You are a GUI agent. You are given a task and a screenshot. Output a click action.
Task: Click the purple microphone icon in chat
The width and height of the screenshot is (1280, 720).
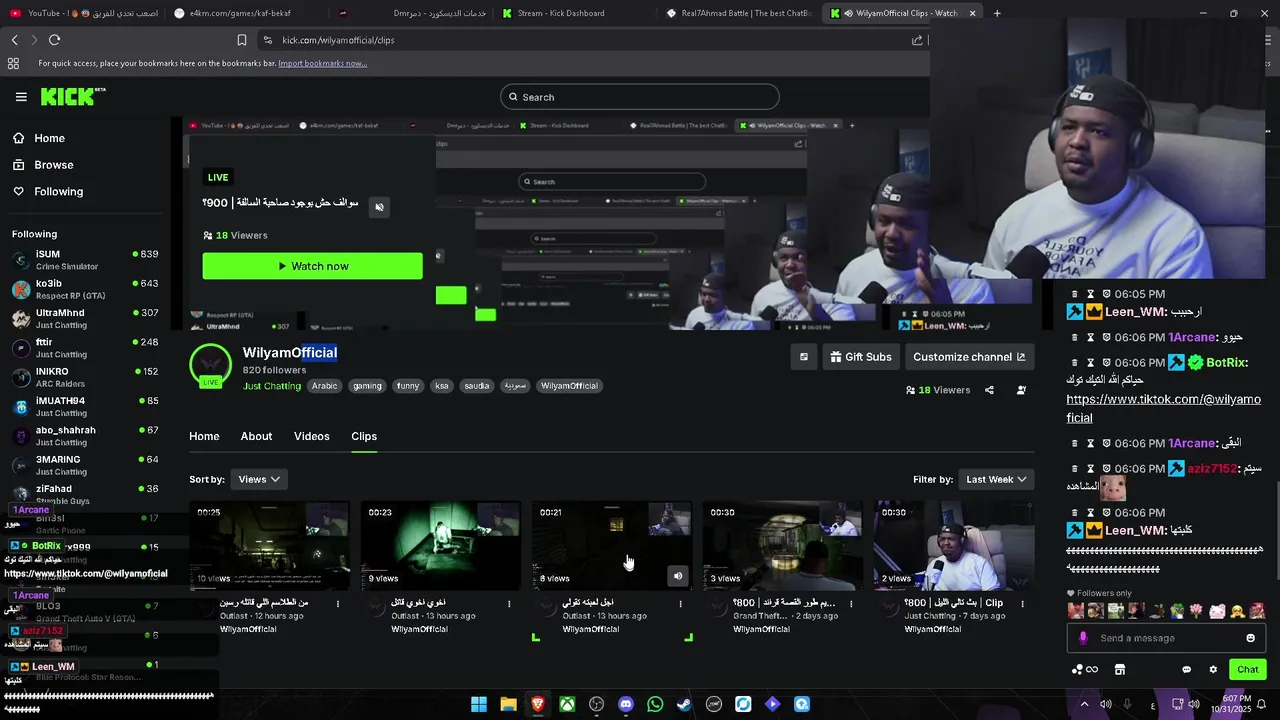(x=1083, y=638)
